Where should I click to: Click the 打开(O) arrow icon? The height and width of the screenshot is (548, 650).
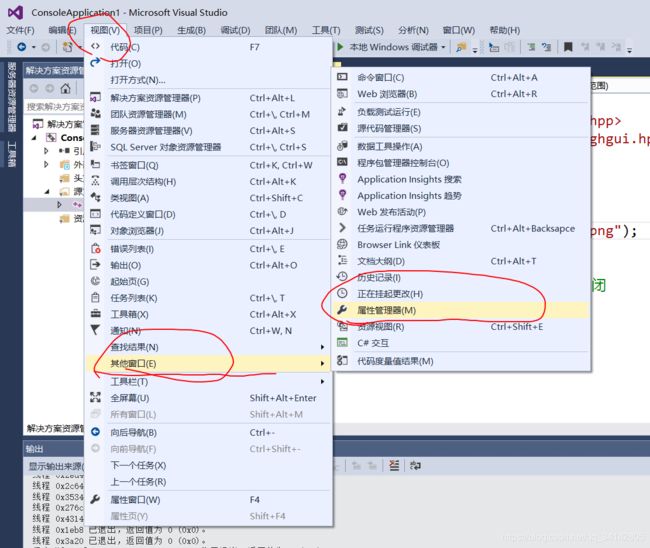point(95,63)
